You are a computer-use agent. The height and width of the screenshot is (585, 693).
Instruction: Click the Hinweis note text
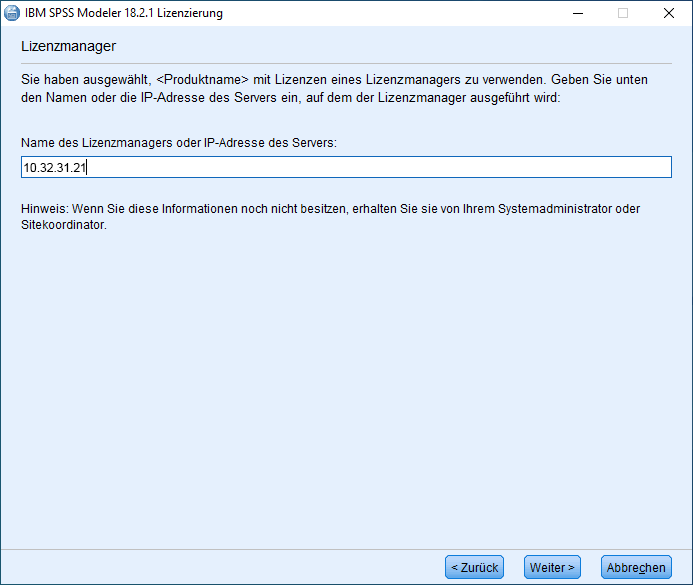[x=331, y=217]
